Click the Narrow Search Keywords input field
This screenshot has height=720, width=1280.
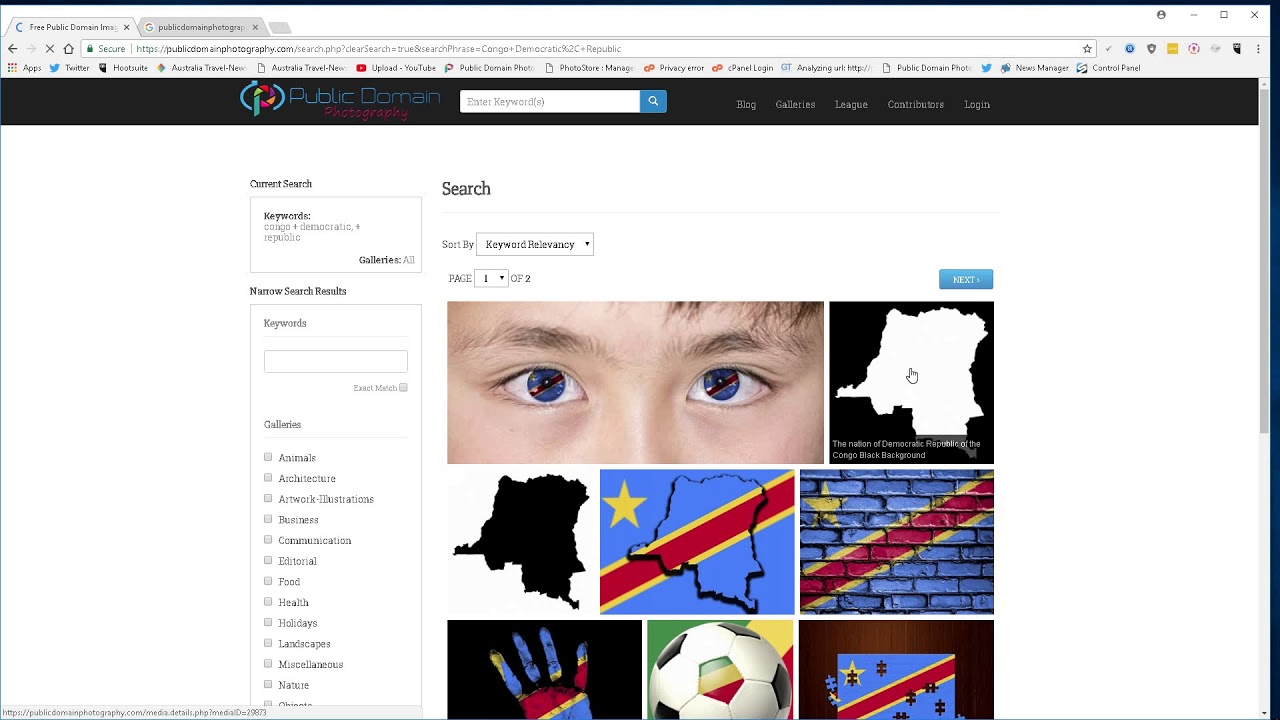[336, 361]
